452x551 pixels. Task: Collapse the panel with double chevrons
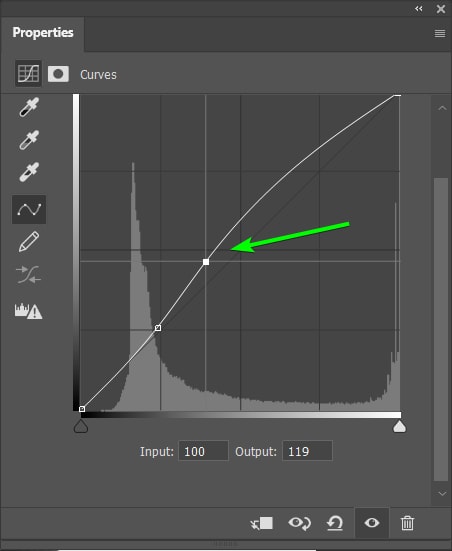tap(419, 8)
